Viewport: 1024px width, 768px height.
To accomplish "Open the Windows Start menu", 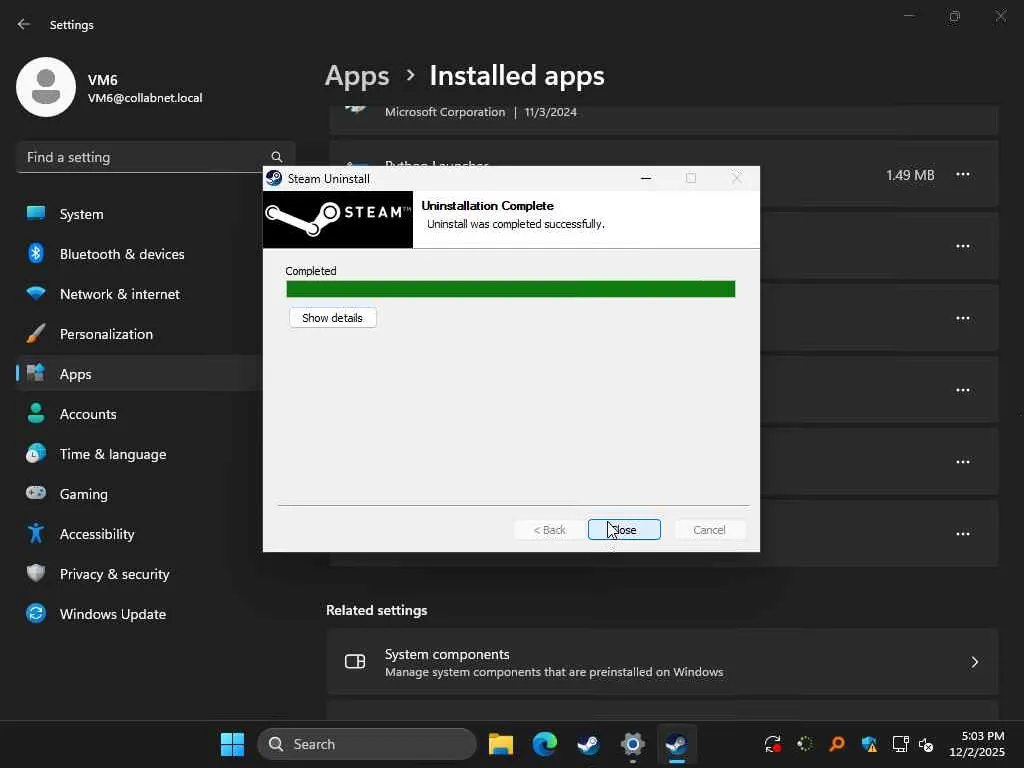I will [232, 744].
